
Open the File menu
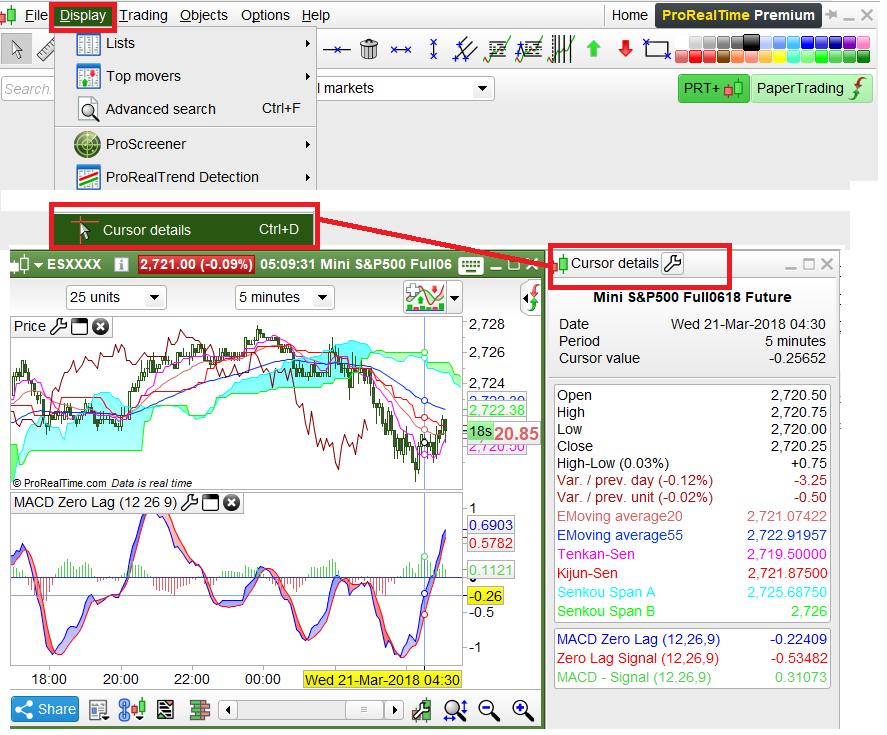pos(35,15)
